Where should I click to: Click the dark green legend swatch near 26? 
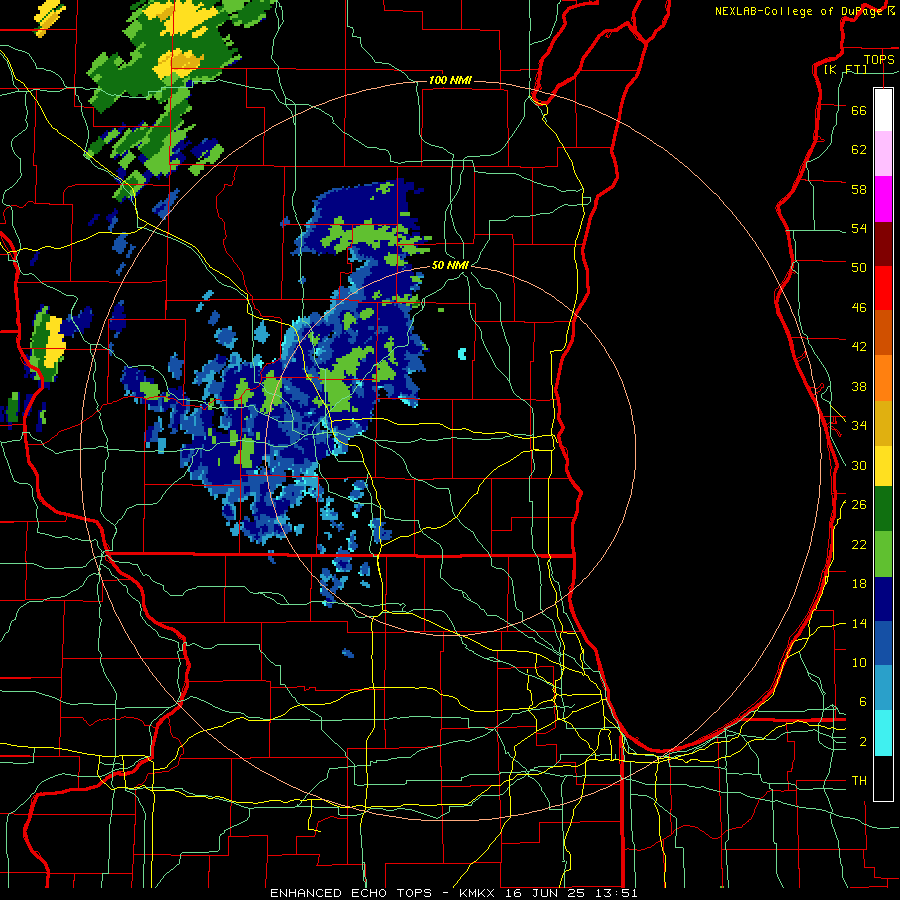[x=883, y=509]
